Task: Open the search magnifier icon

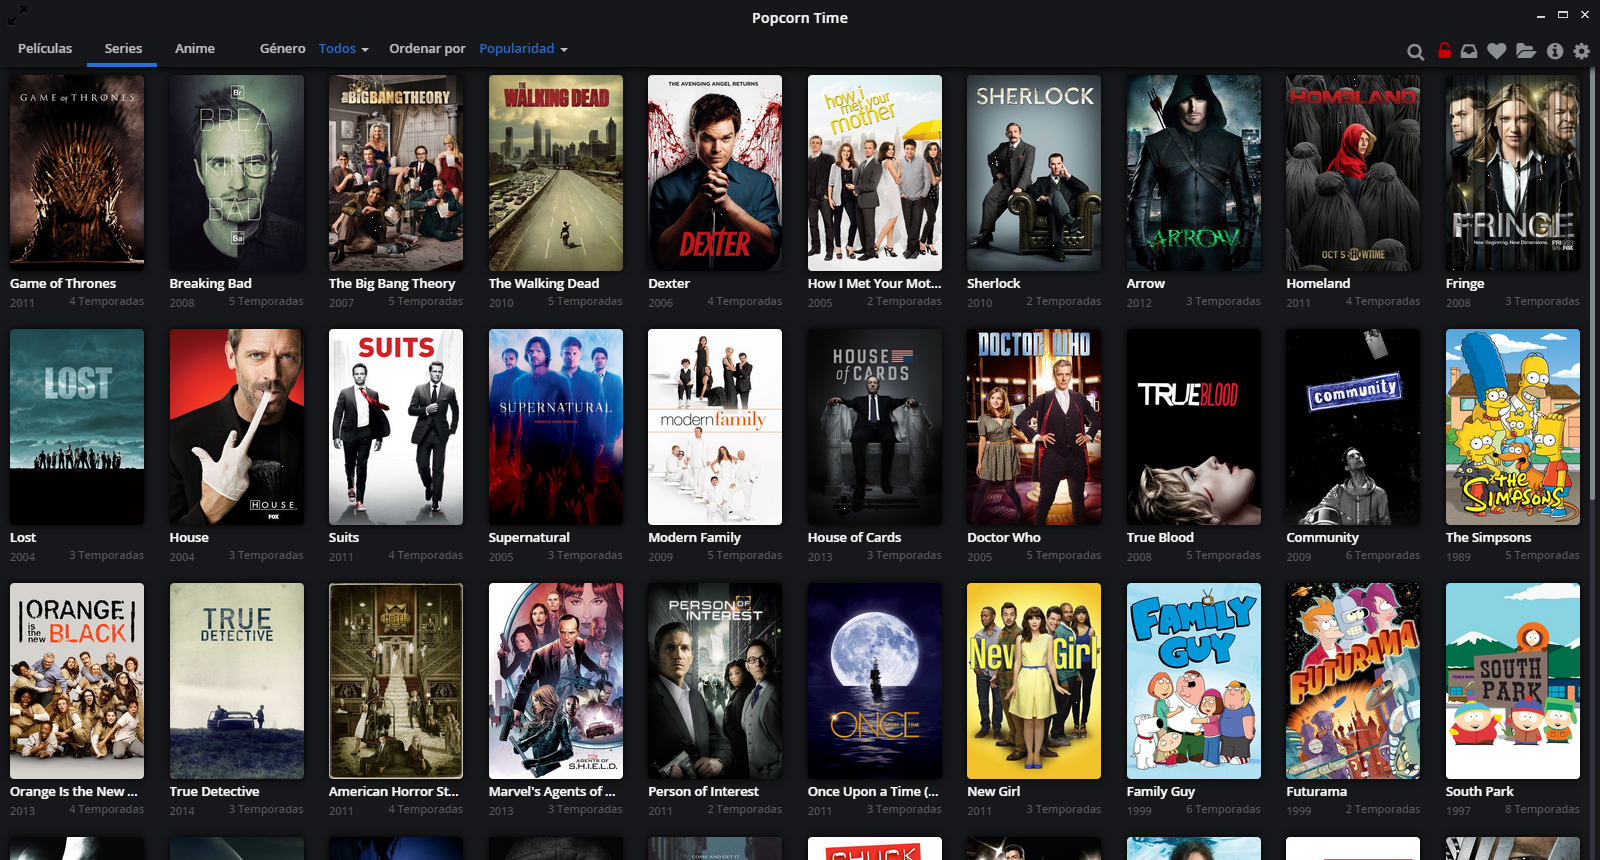Action: click(1415, 52)
